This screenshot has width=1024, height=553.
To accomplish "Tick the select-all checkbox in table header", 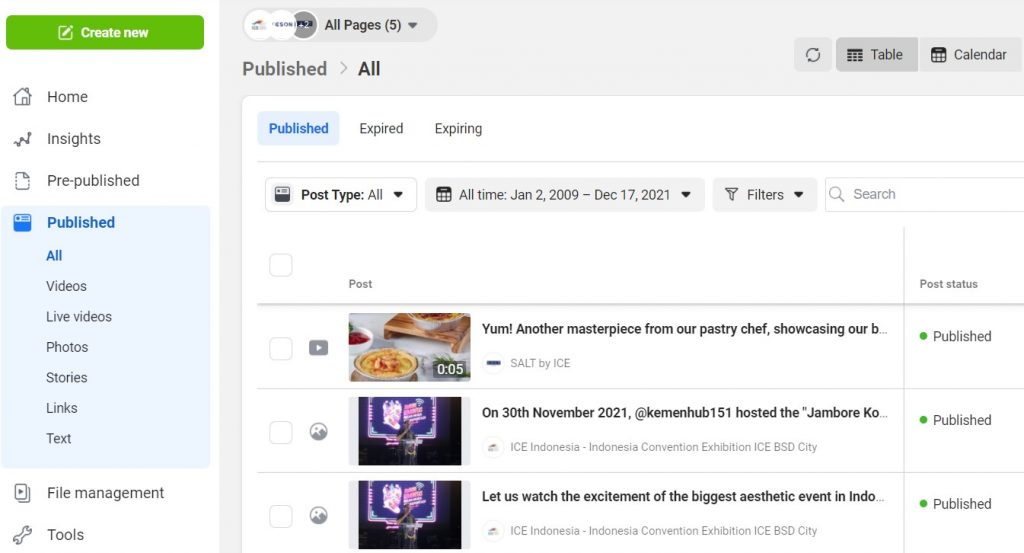I will [281, 265].
